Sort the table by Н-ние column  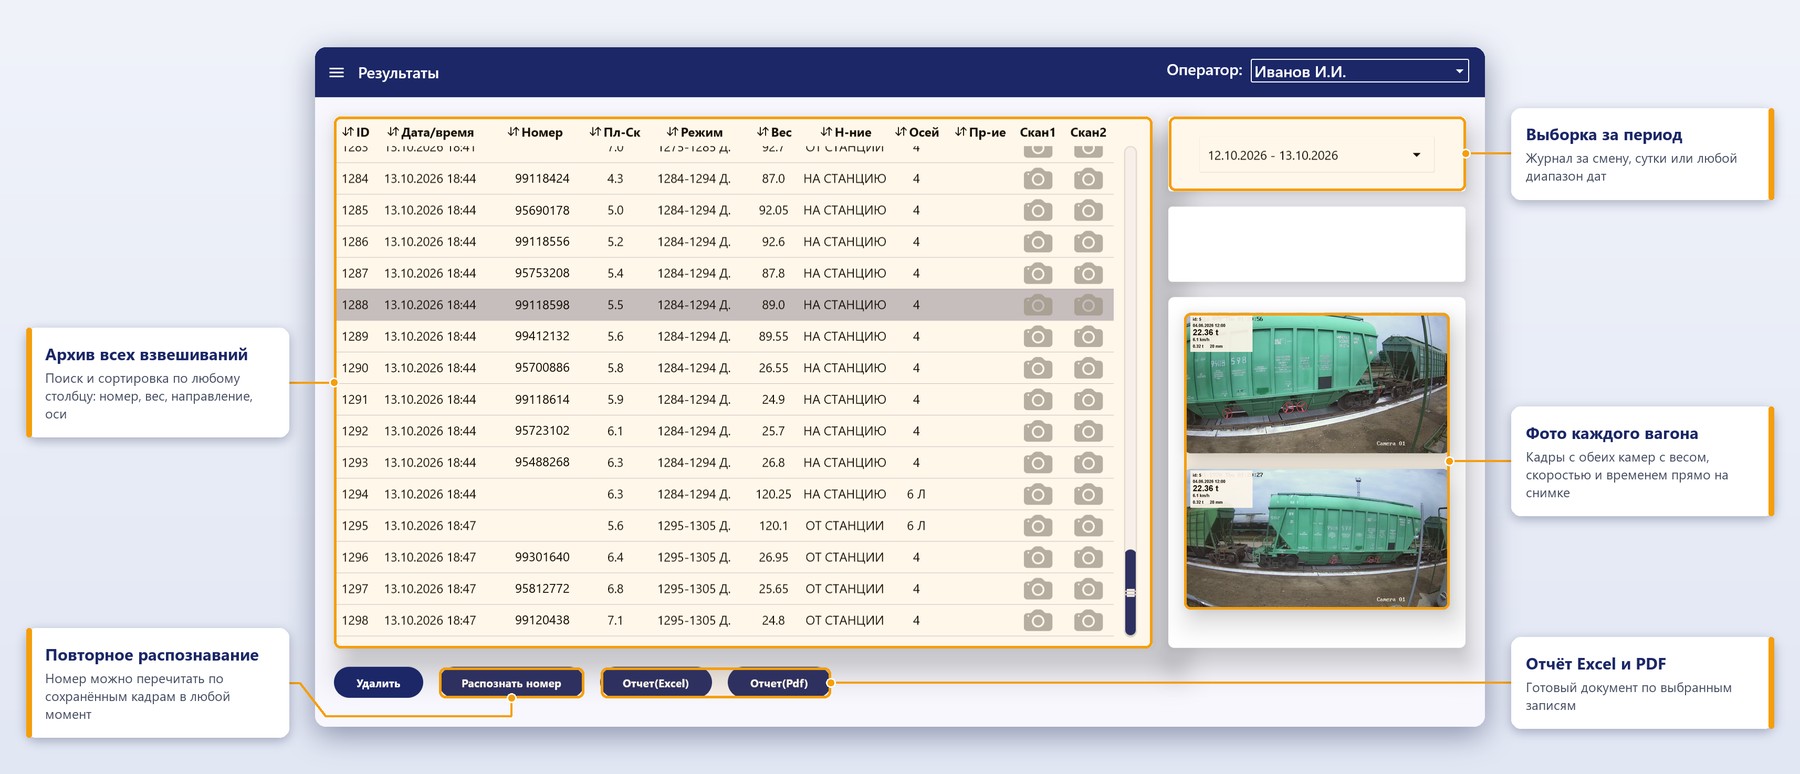[x=846, y=132]
